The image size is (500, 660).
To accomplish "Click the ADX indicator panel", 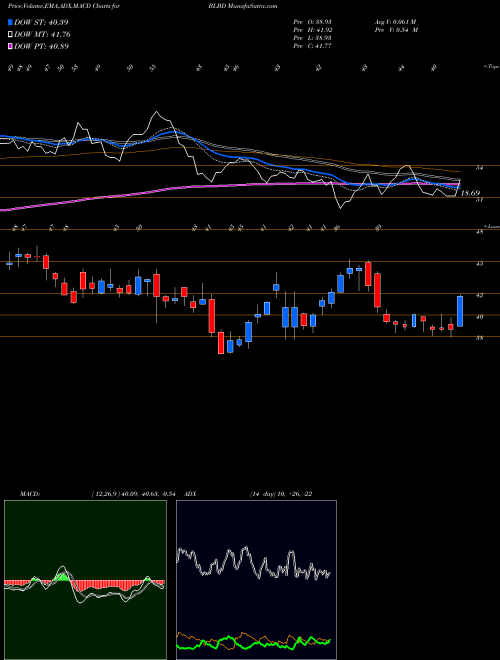I will pos(256,580).
